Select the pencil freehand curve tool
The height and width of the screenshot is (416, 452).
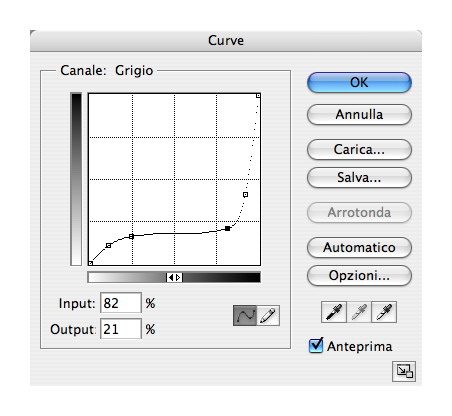[268, 315]
